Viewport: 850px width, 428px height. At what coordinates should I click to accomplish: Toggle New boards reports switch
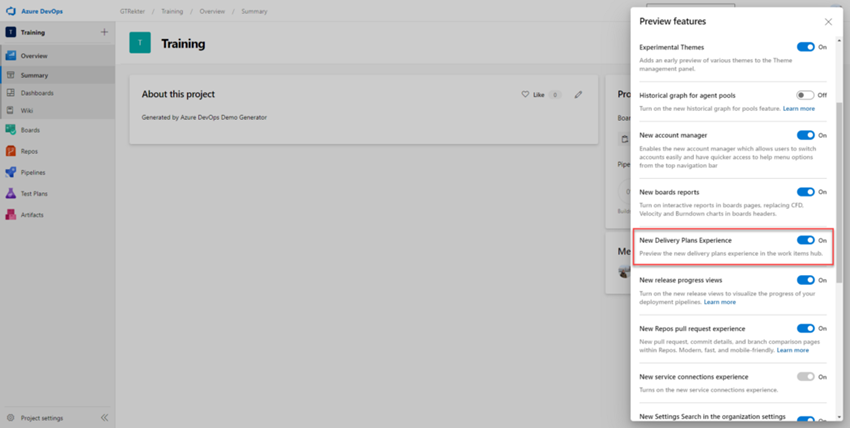pos(806,192)
